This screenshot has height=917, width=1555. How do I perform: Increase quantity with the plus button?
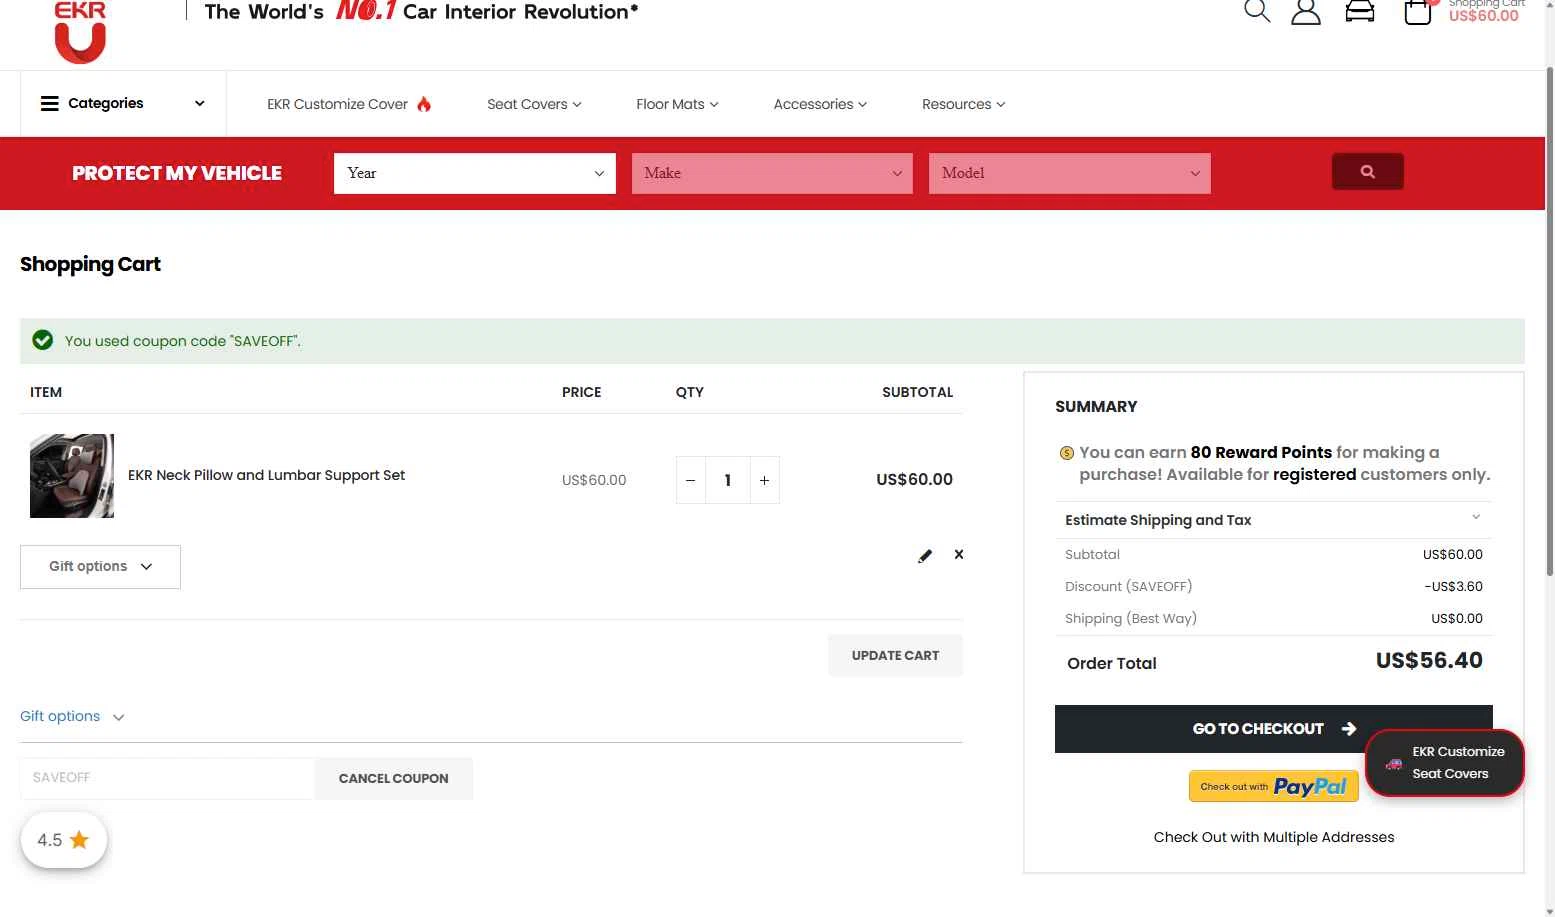click(x=764, y=480)
